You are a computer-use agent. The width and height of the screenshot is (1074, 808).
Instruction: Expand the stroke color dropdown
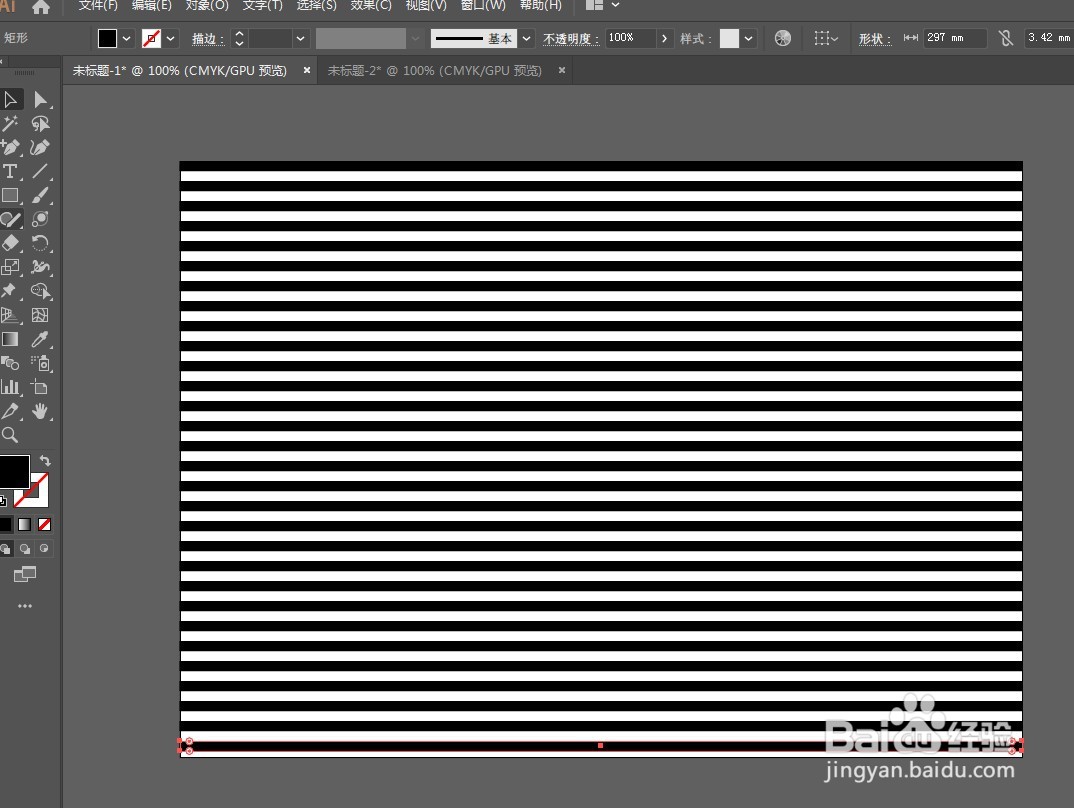171,38
